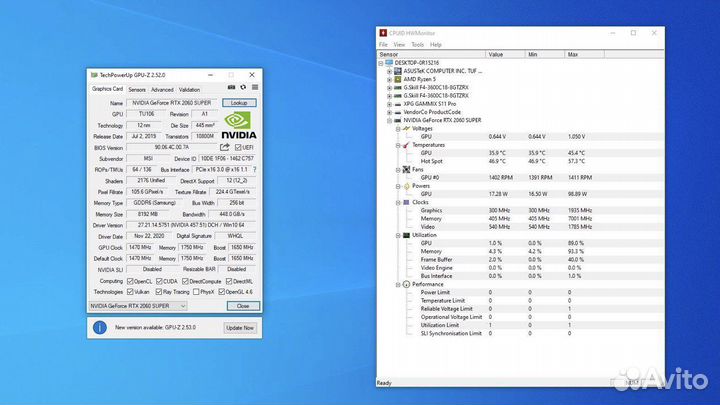The image size is (720, 405).
Task: Open the File menu in HWMonitor
Action: (x=383, y=45)
